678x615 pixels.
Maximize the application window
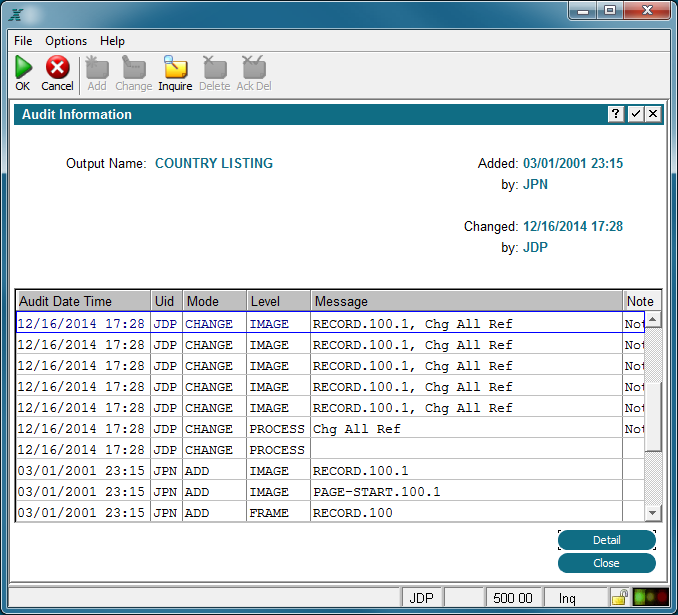click(x=610, y=11)
